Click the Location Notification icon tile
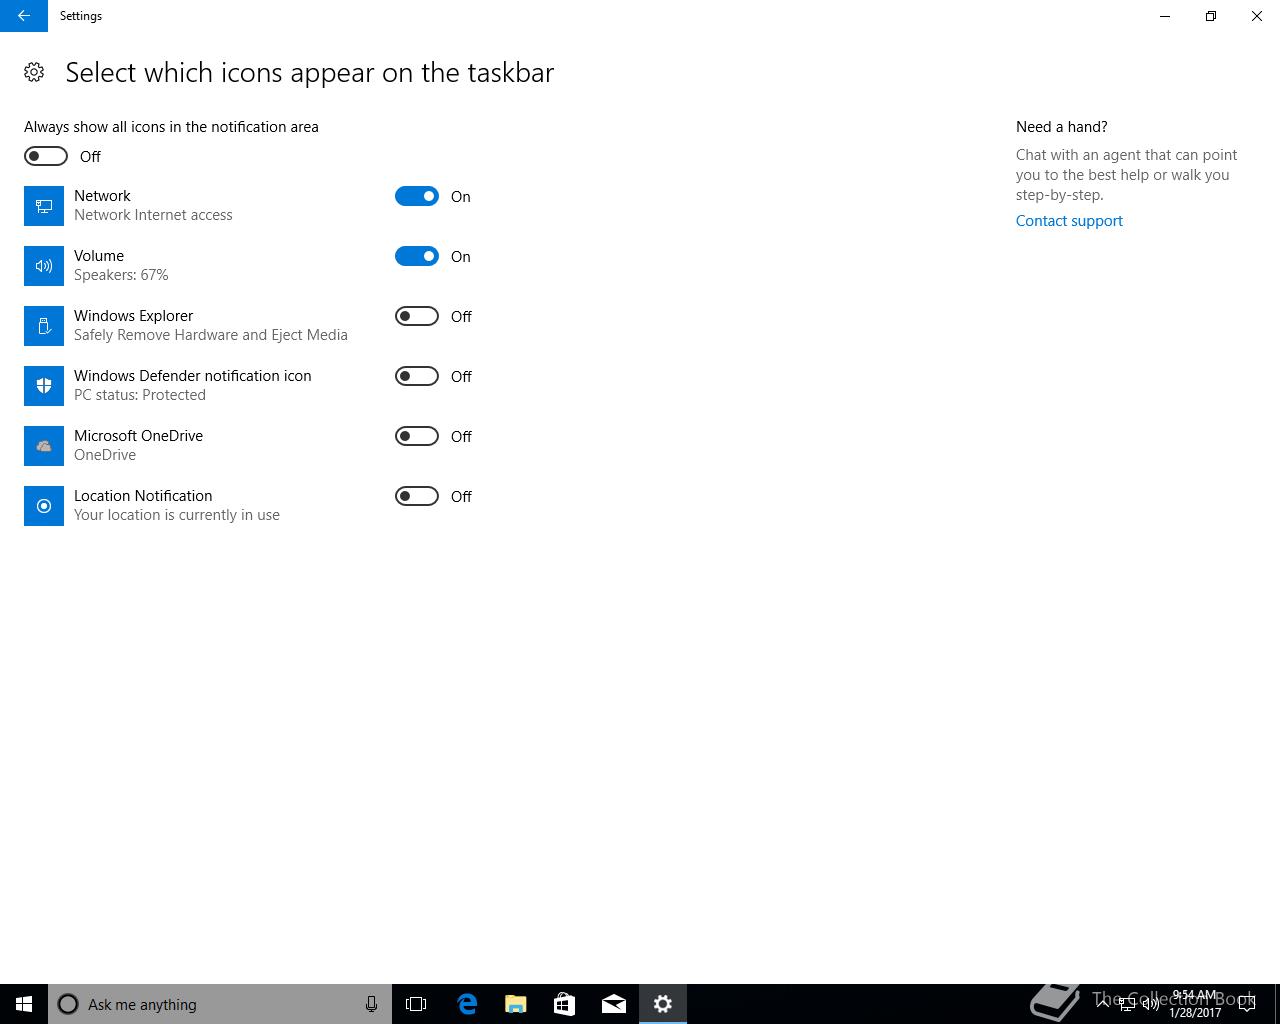 44,506
